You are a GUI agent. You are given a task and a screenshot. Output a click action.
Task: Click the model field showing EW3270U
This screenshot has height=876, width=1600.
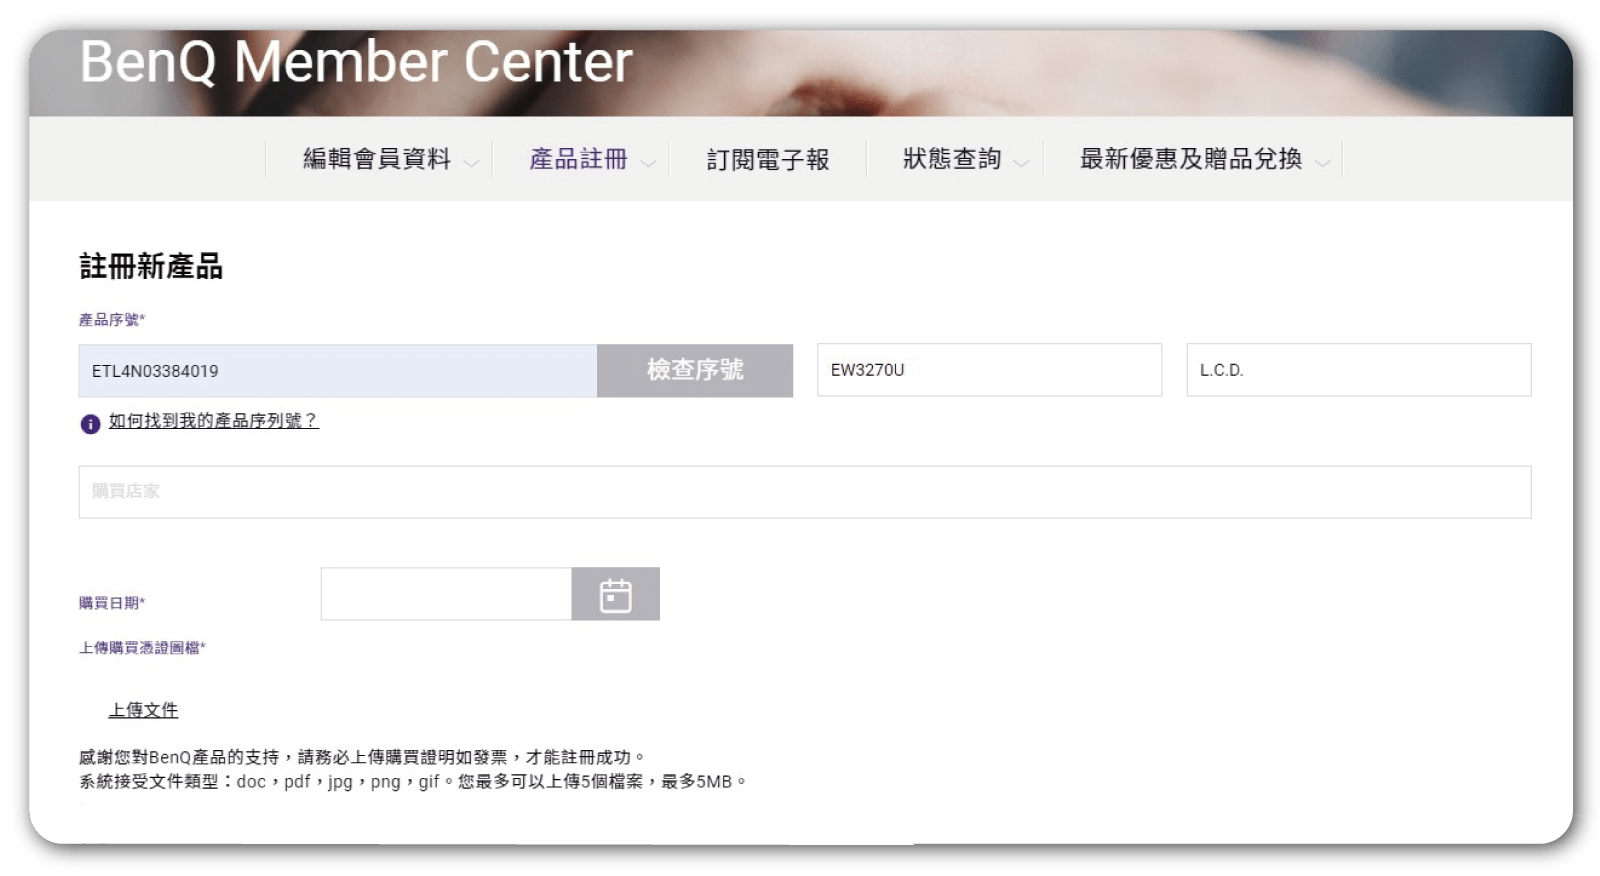(989, 370)
